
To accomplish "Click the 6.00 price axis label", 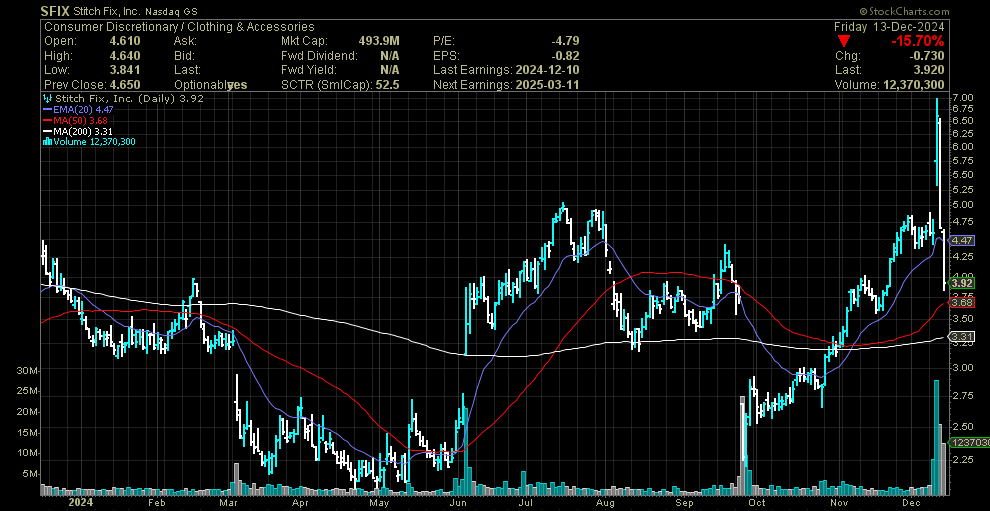I will point(962,146).
